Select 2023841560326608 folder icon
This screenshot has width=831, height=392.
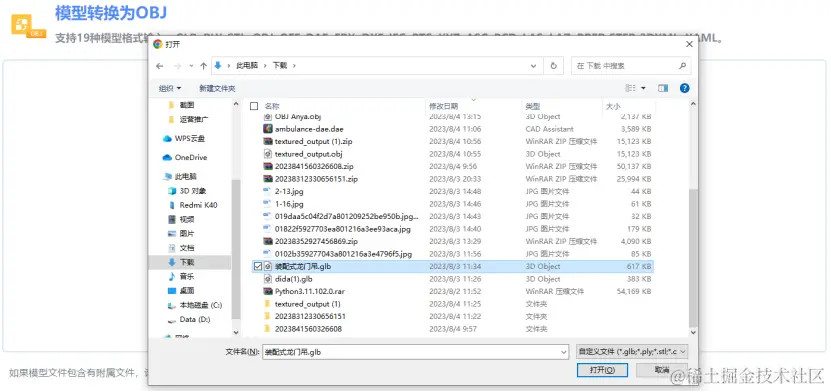point(268,329)
